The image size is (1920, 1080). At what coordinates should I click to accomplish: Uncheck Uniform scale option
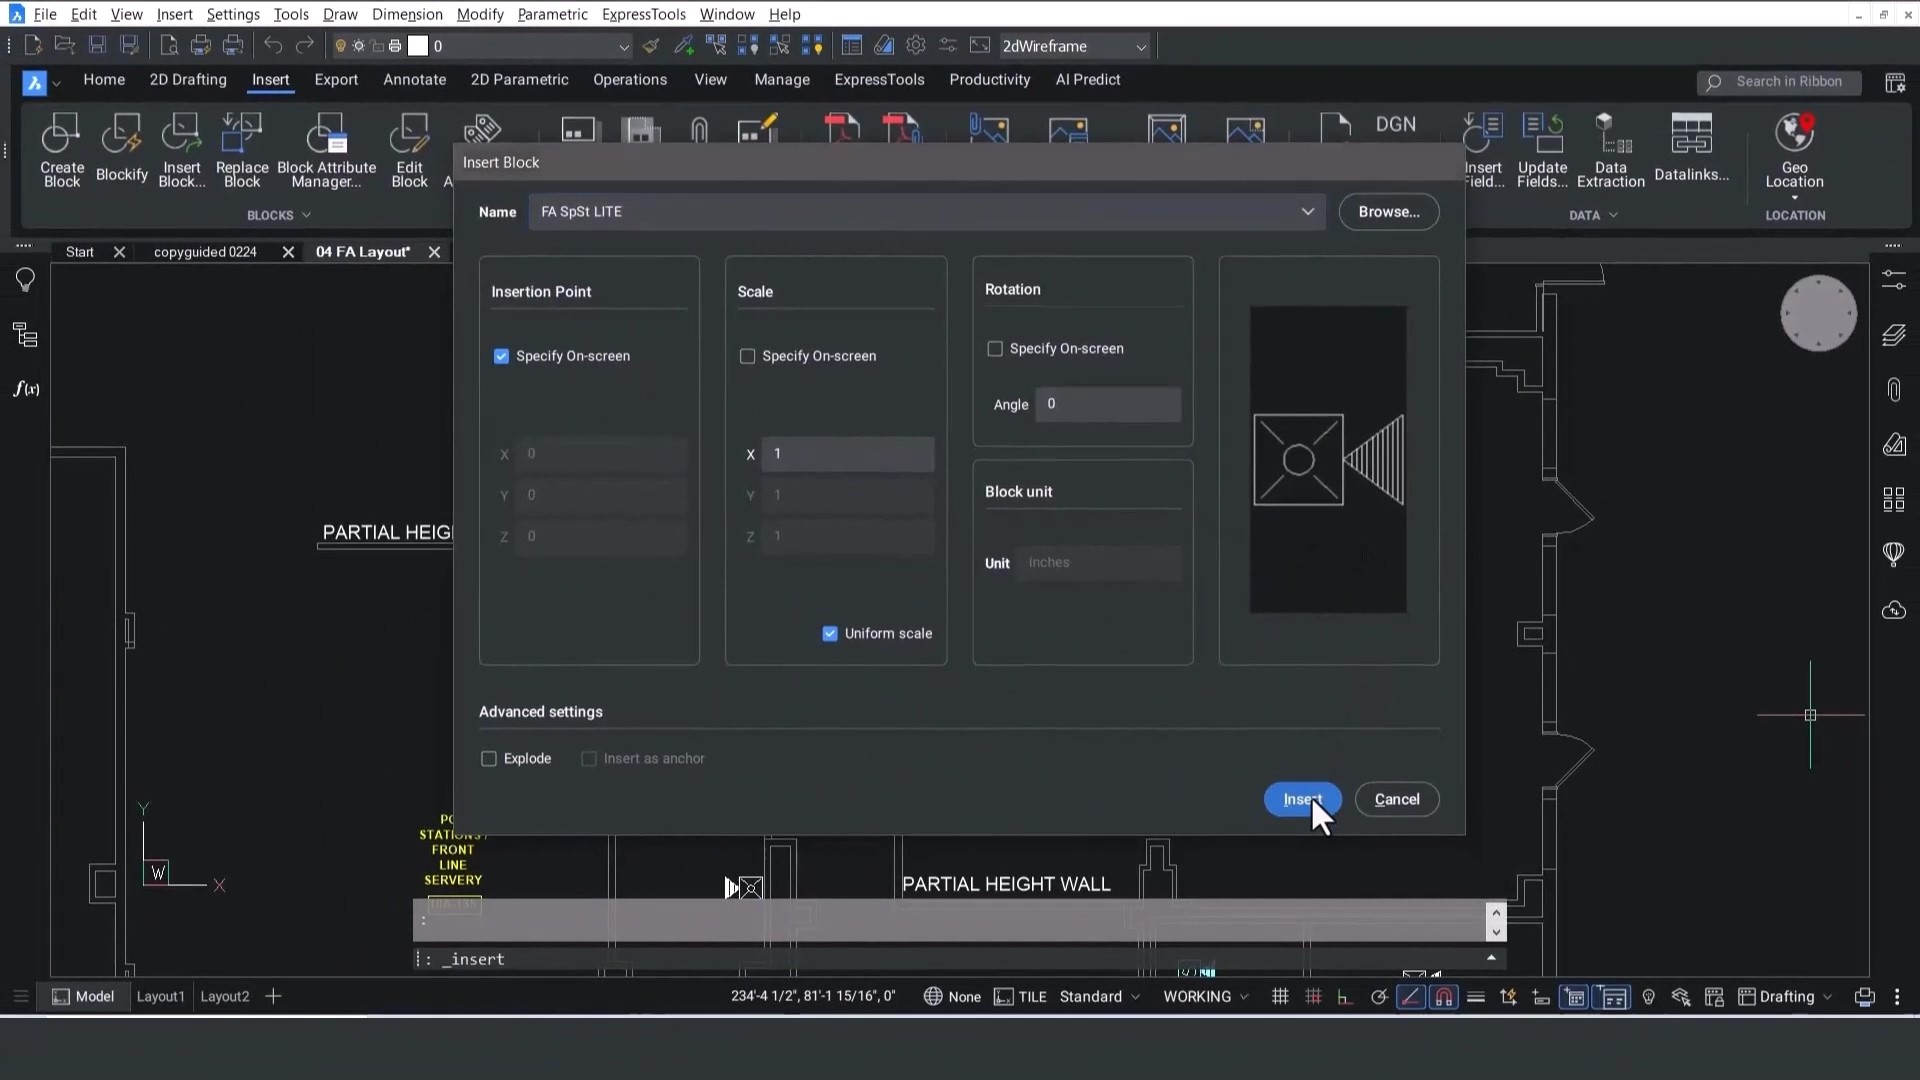pyautogui.click(x=829, y=633)
